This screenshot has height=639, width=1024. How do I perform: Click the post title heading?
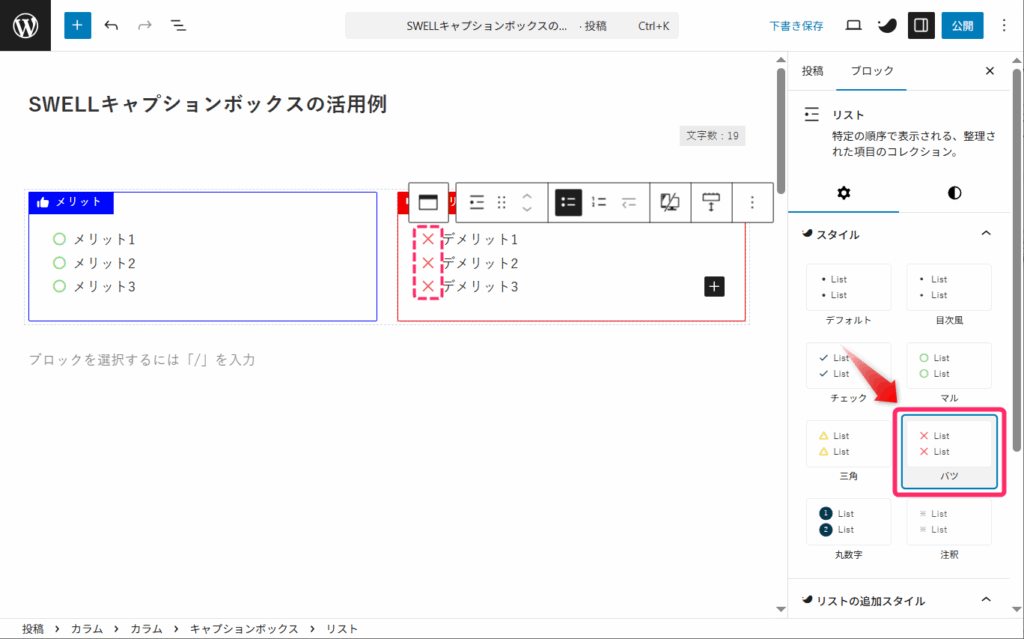[x=208, y=104]
